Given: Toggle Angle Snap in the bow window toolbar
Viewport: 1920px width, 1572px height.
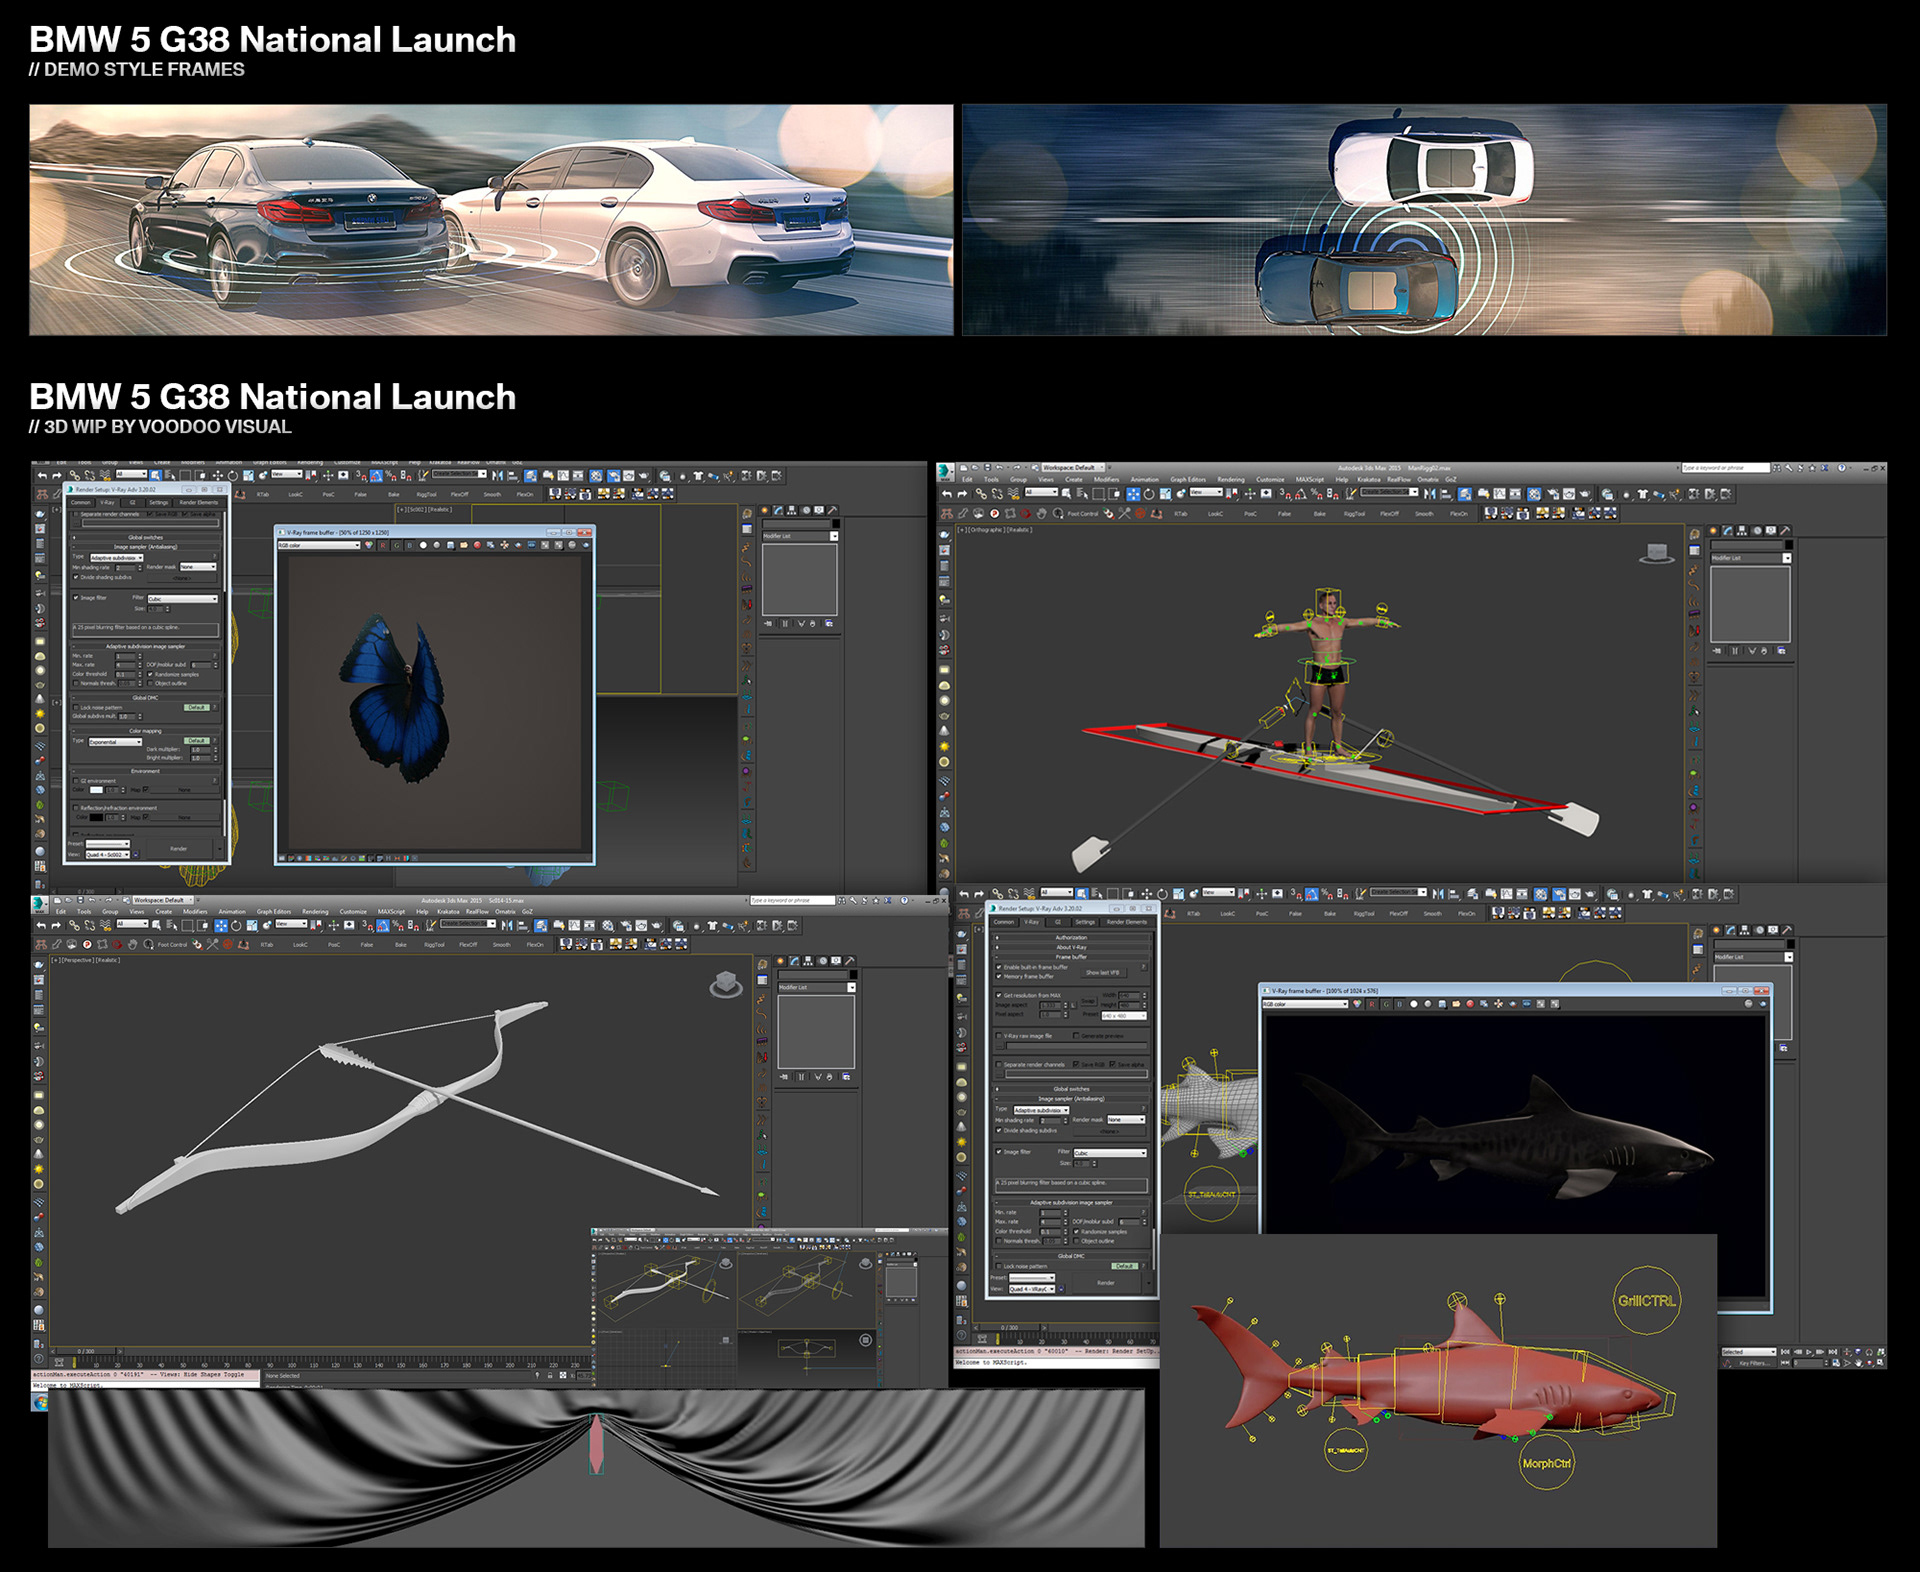Looking at the screenshot, I should tap(382, 925).
